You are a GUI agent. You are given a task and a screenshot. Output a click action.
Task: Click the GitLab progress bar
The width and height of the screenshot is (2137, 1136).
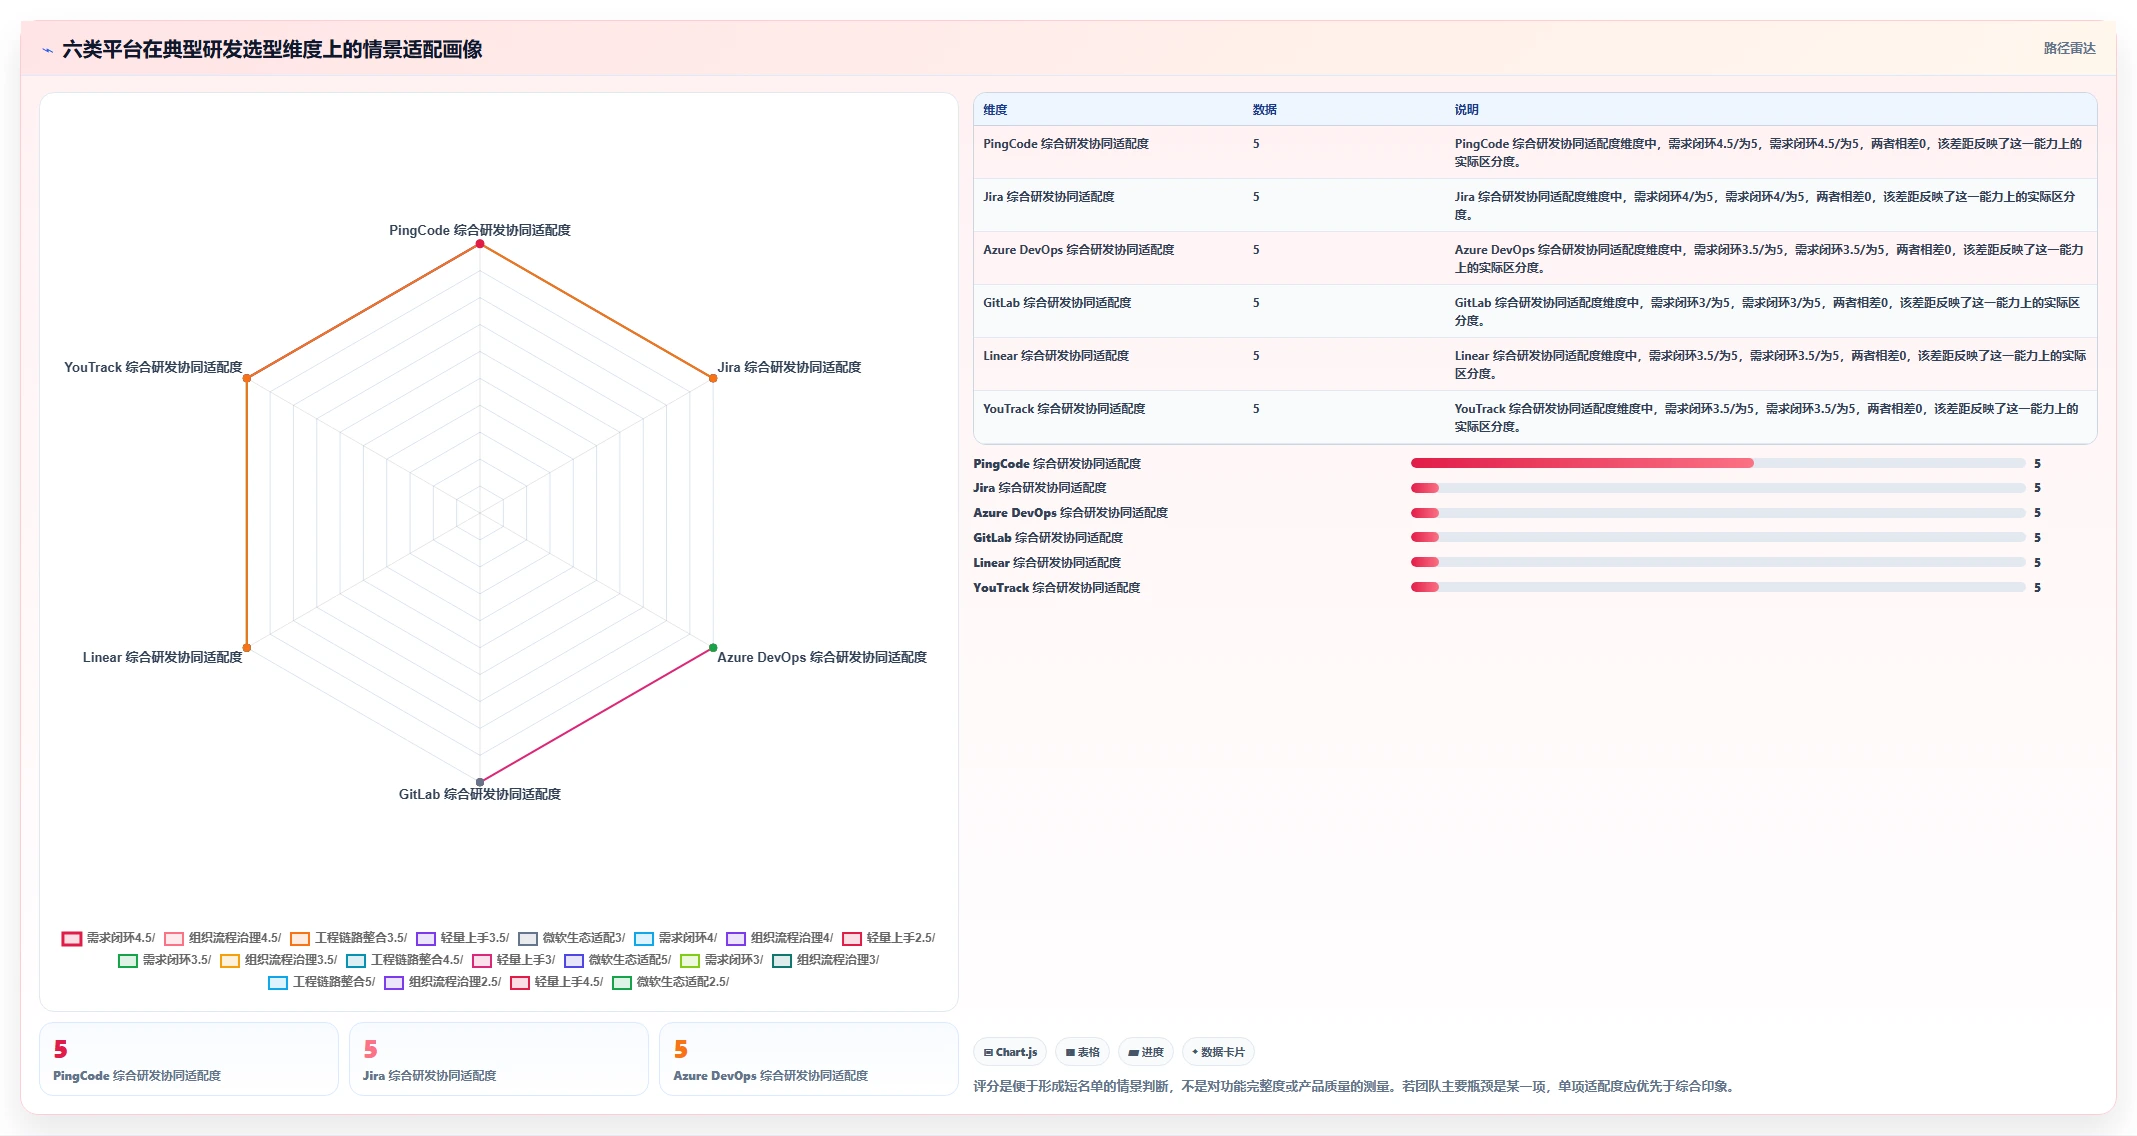(x=1718, y=537)
